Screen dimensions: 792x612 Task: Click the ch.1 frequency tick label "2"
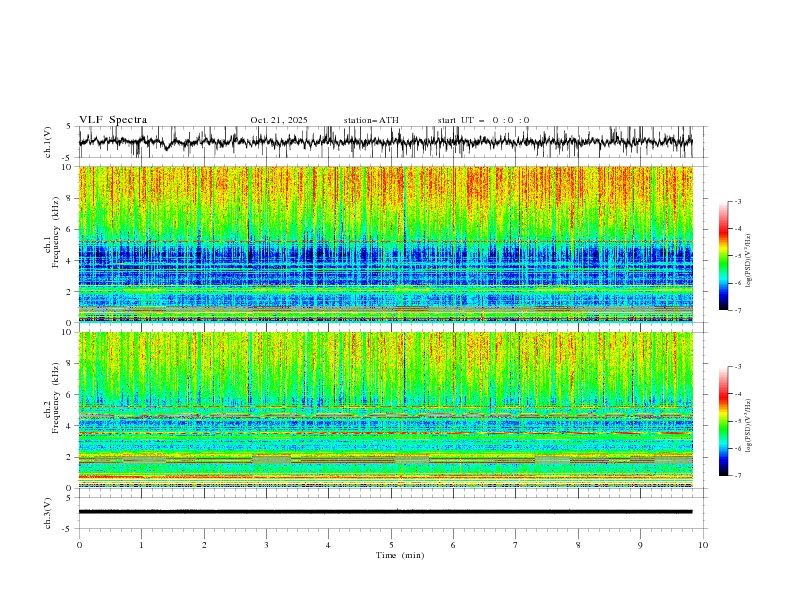pos(70,292)
